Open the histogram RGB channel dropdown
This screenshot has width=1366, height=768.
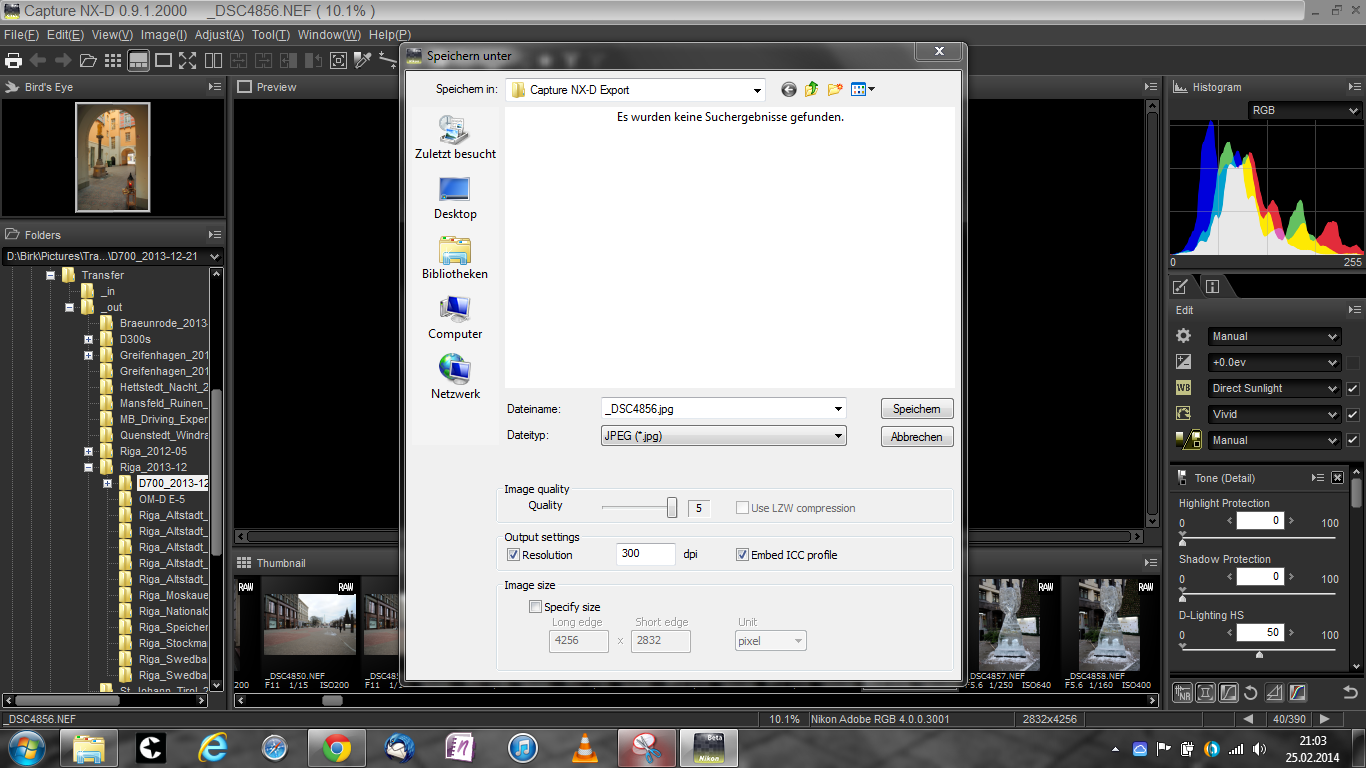click(x=1305, y=111)
